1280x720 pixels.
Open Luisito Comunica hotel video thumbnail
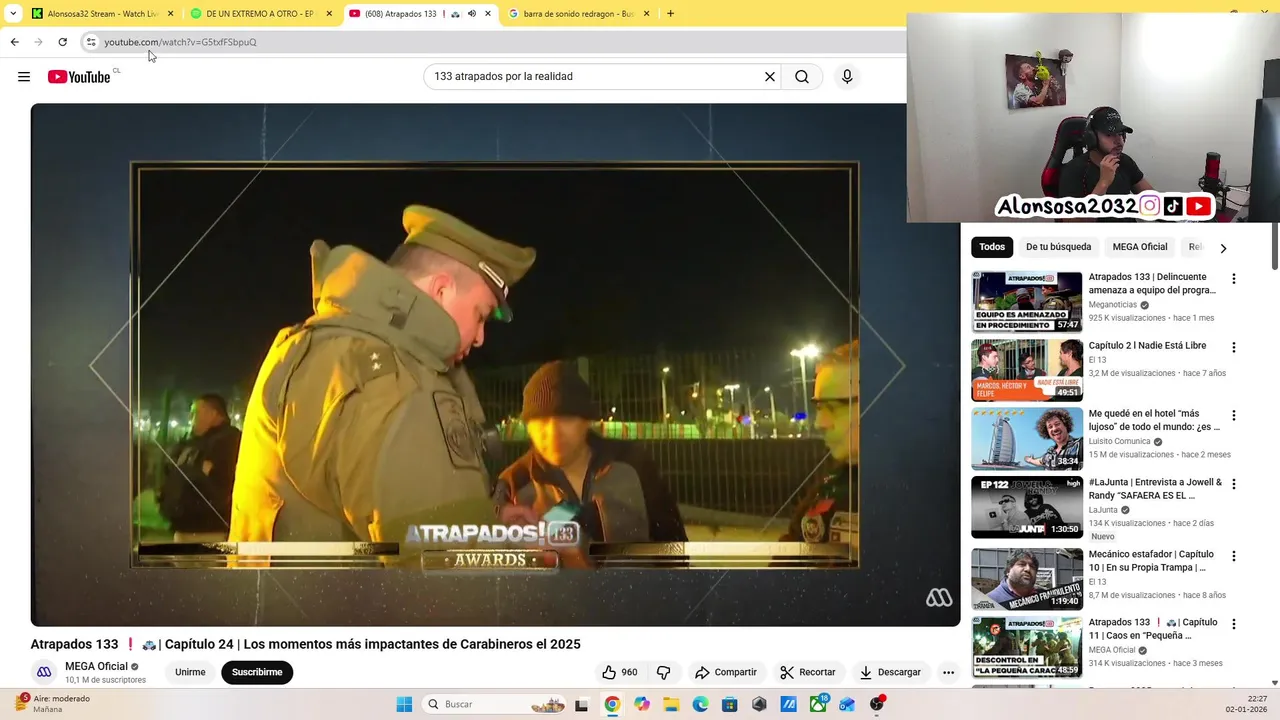tap(1027, 438)
